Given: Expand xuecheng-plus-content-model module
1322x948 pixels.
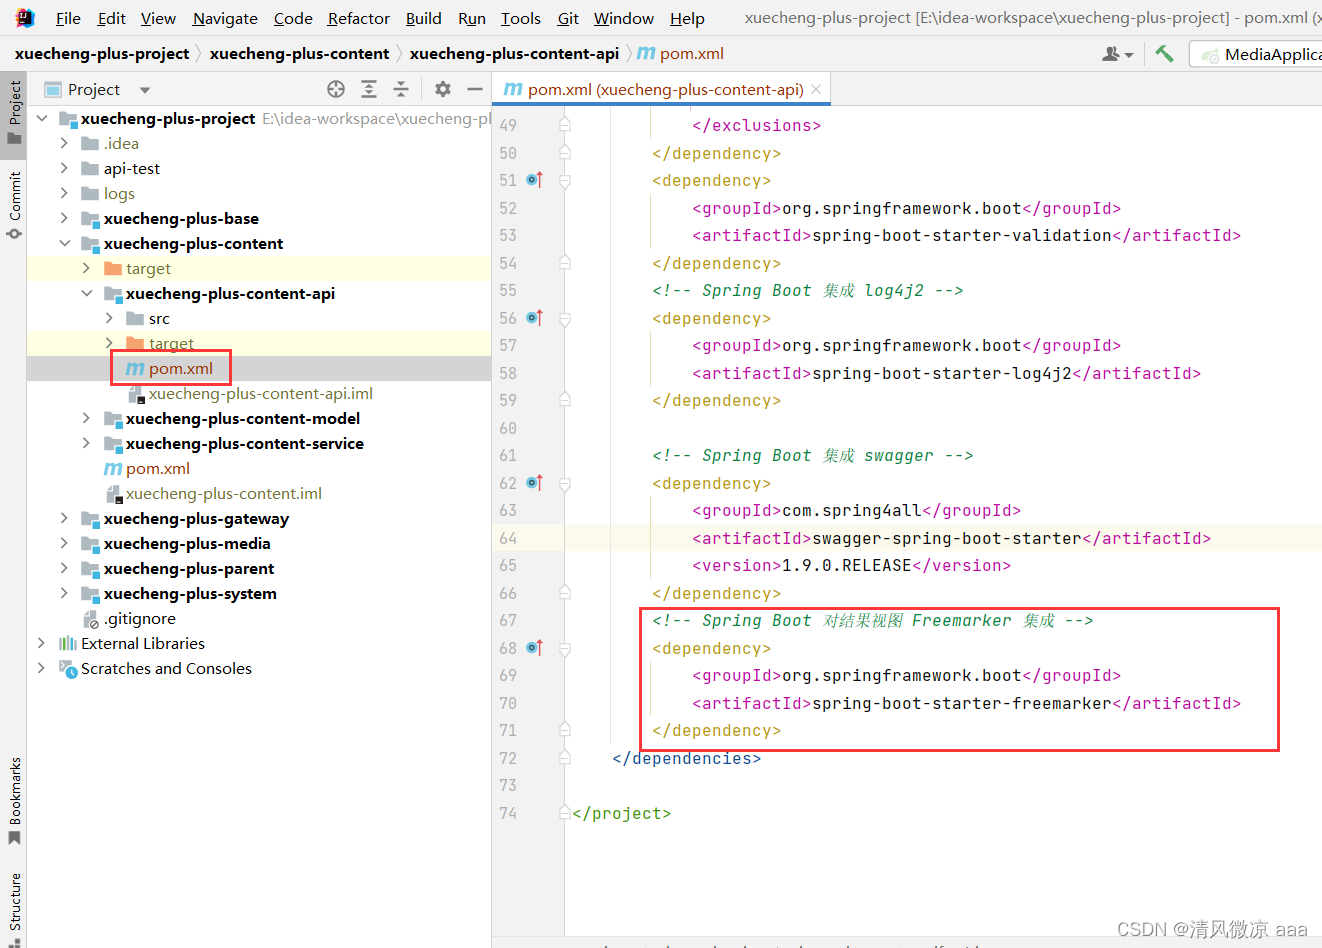Looking at the screenshot, I should tap(87, 418).
